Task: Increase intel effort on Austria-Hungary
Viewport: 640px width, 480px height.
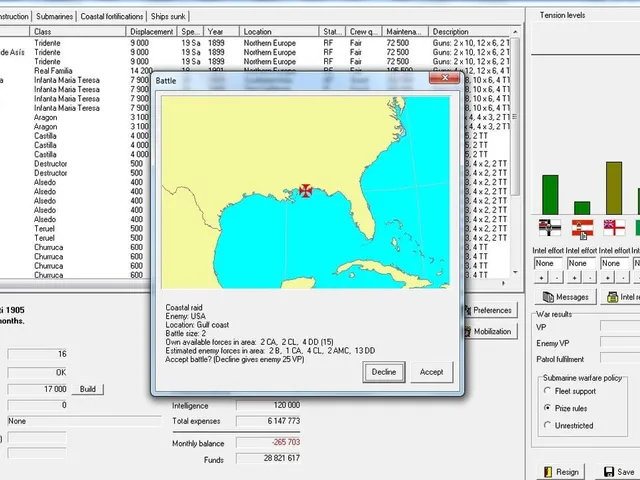Action: [574, 278]
